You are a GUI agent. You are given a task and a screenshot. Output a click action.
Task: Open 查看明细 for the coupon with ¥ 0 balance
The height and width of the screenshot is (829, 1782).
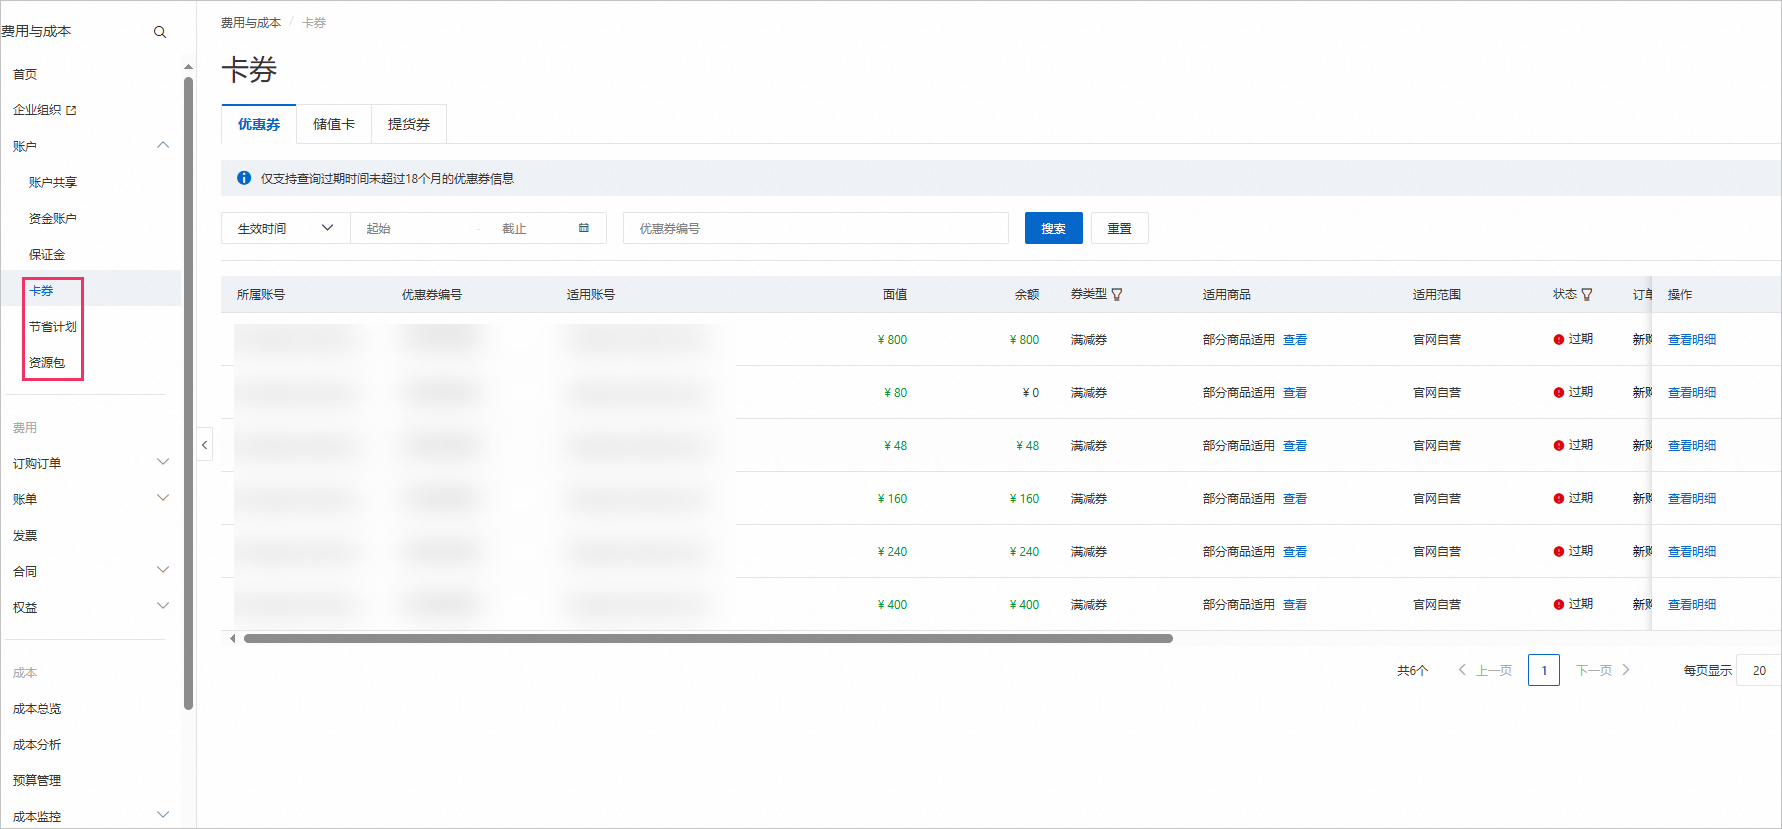tap(1692, 392)
